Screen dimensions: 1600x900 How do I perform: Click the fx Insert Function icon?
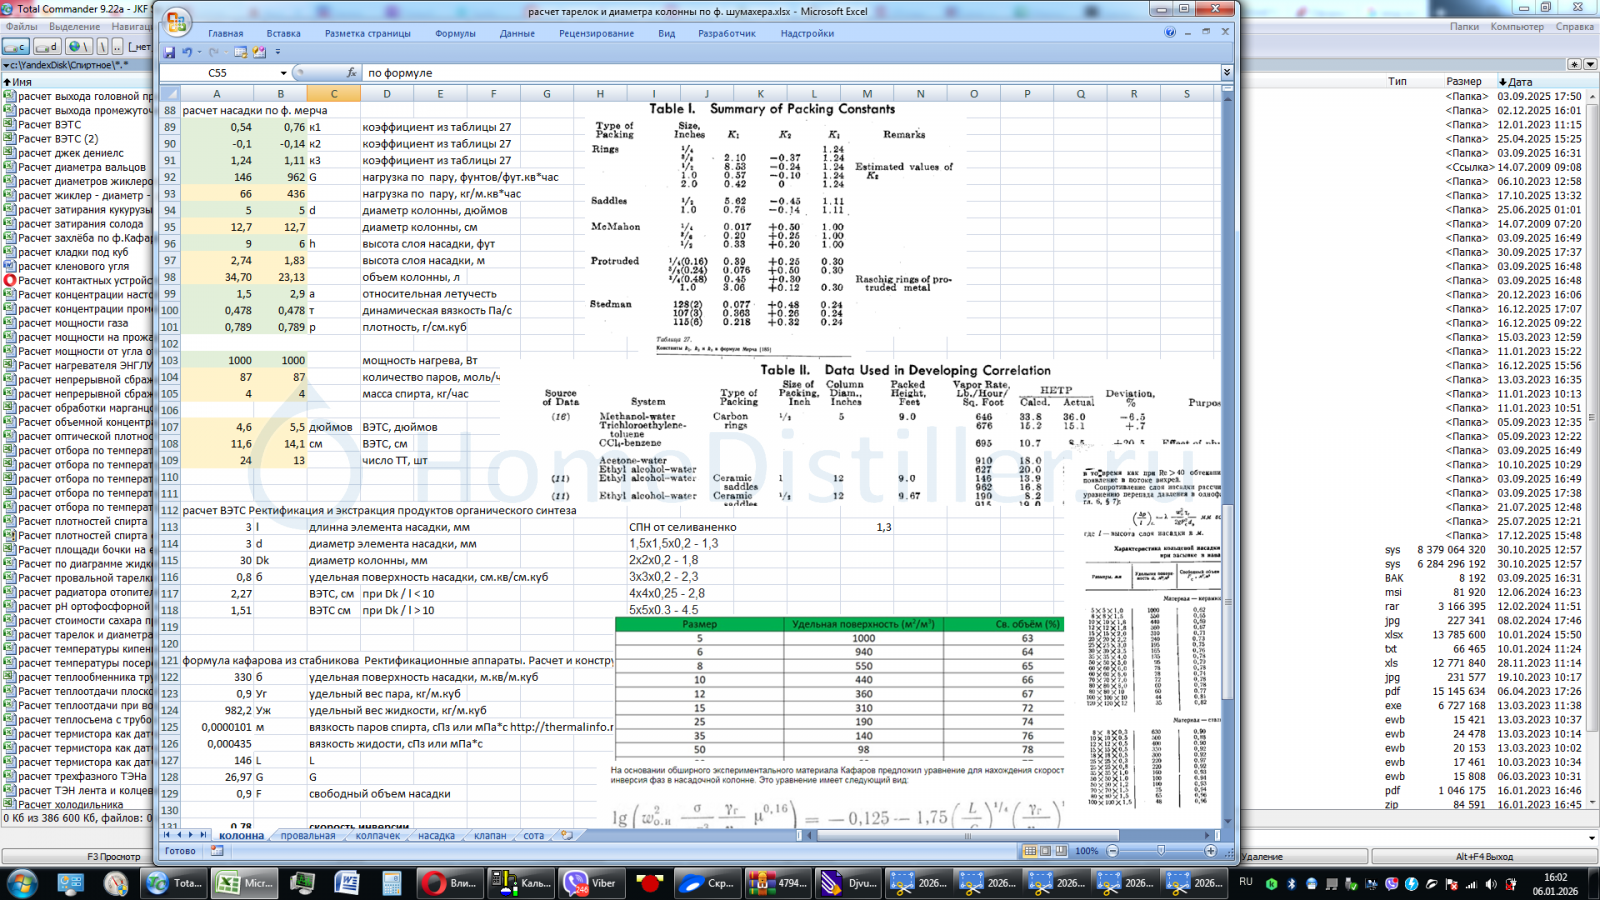pos(351,73)
